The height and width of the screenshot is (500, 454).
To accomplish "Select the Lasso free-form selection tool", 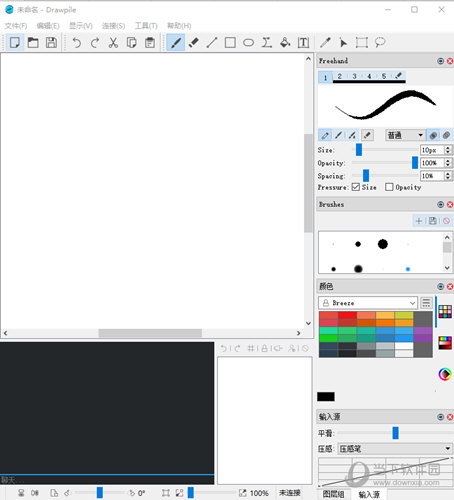I will point(380,43).
